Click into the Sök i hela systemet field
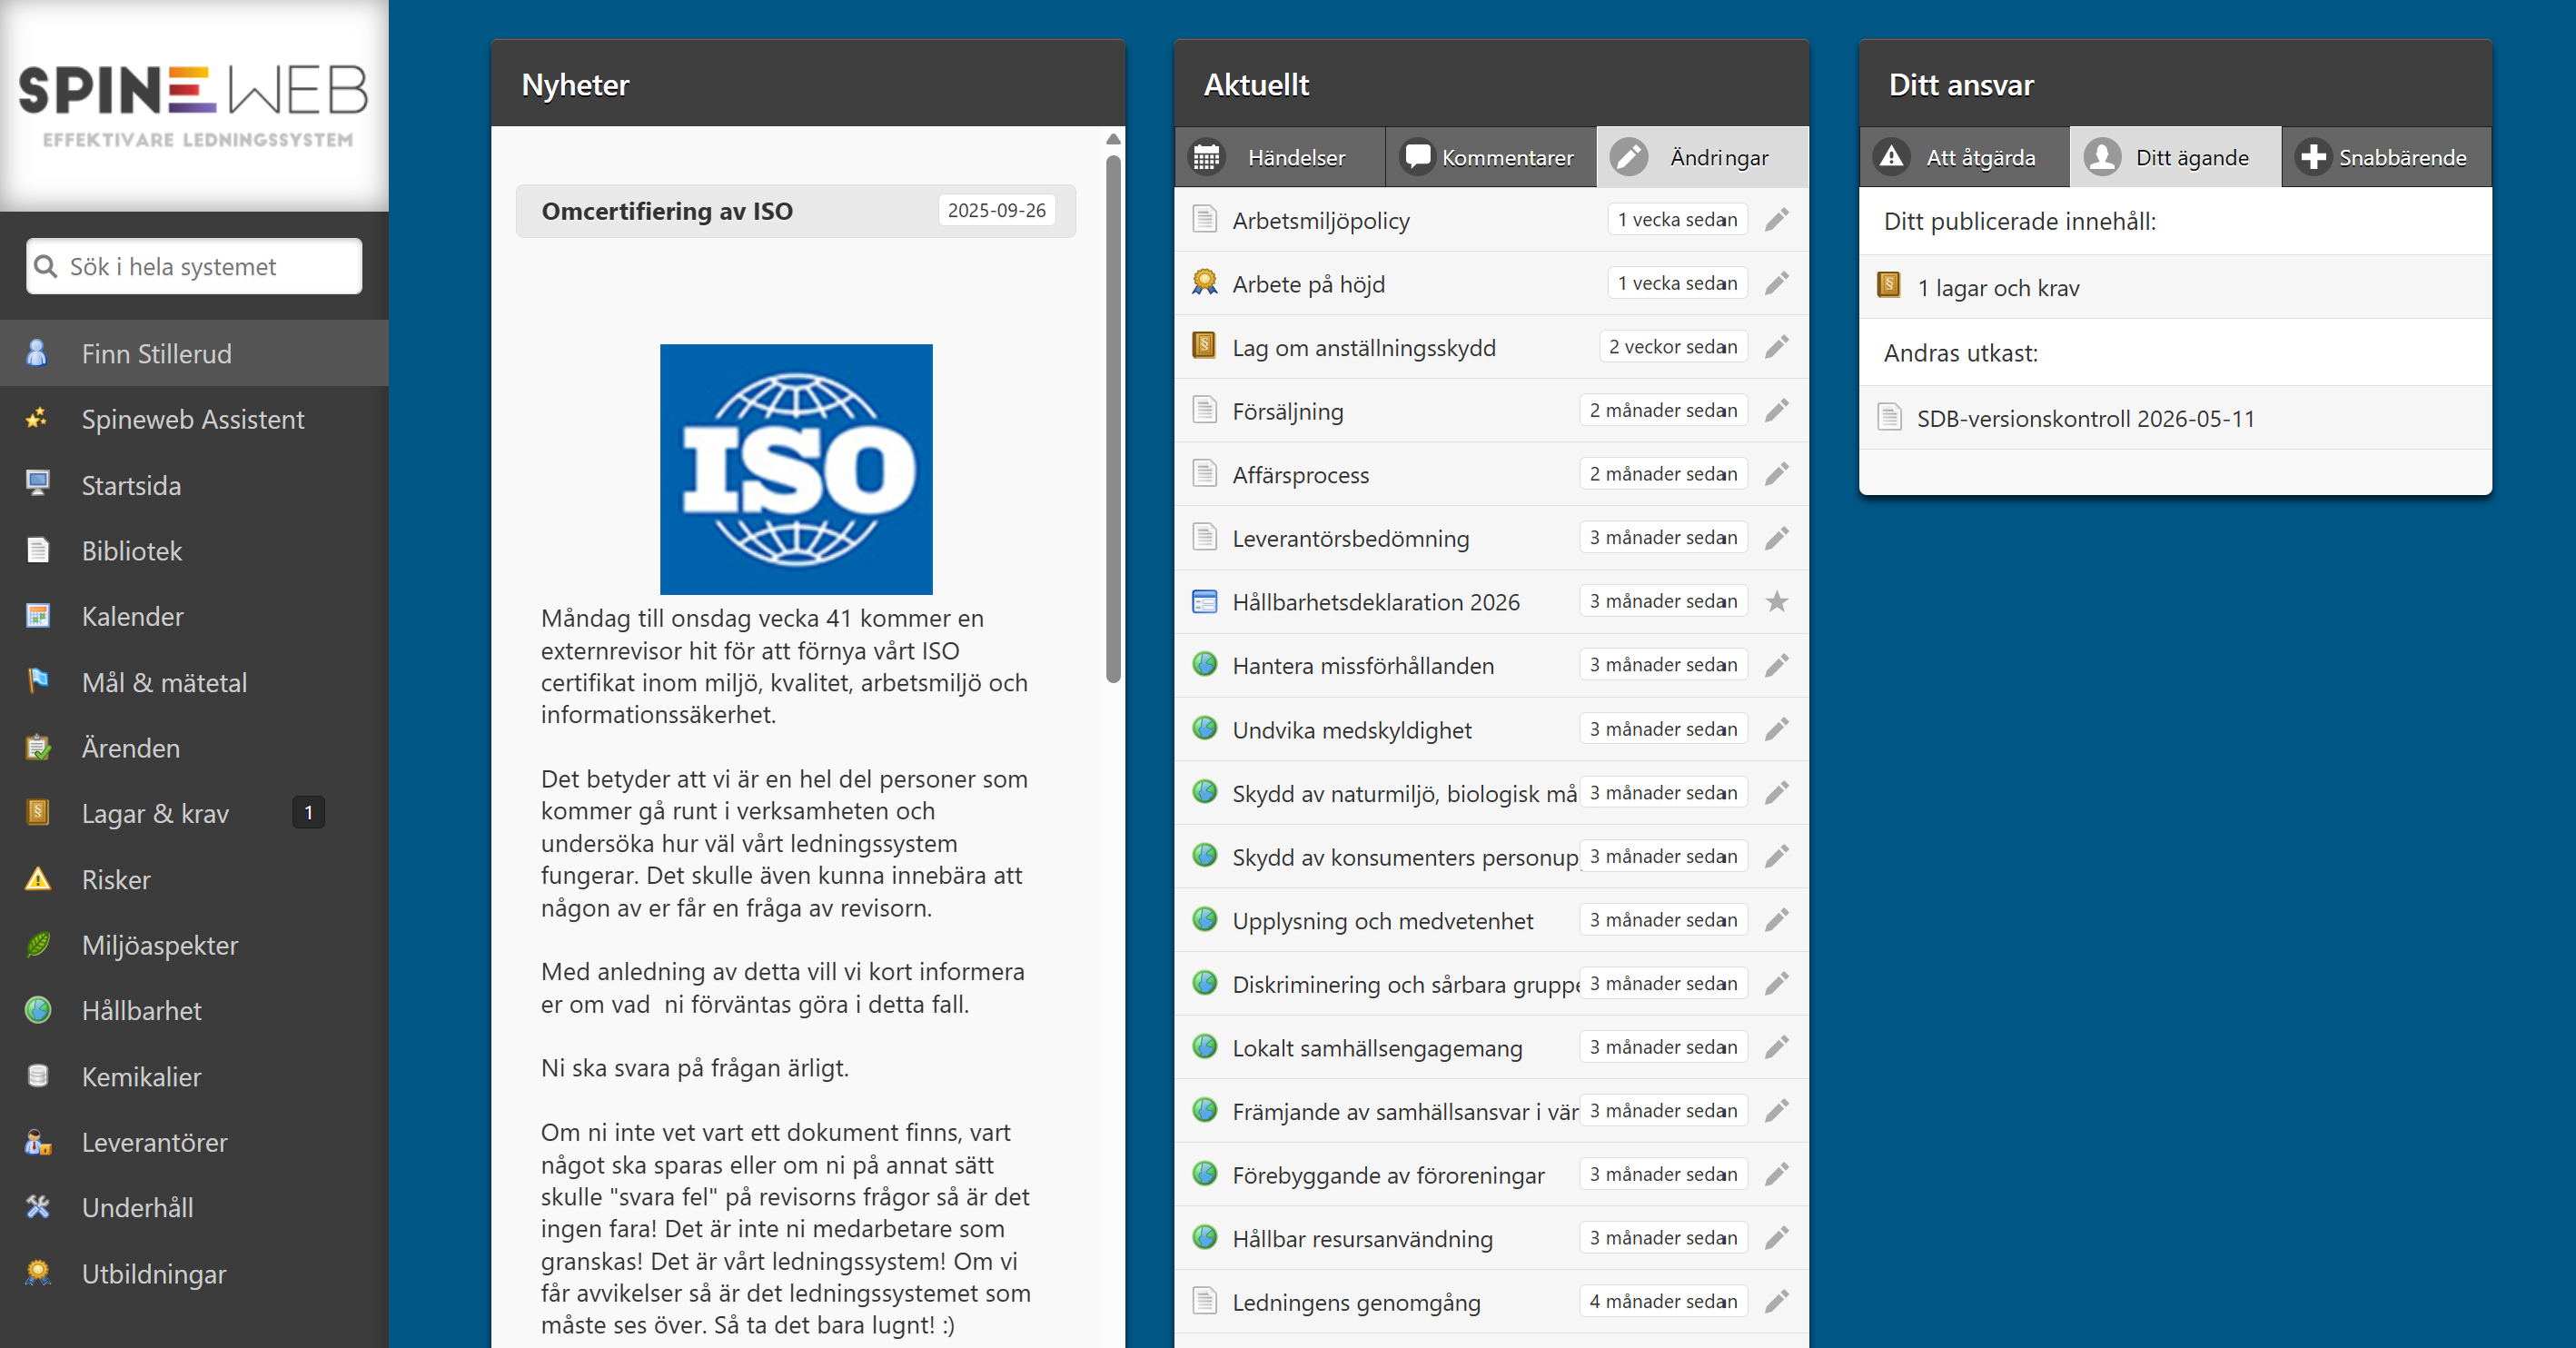The height and width of the screenshot is (1348, 2576). pyautogui.click(x=194, y=266)
